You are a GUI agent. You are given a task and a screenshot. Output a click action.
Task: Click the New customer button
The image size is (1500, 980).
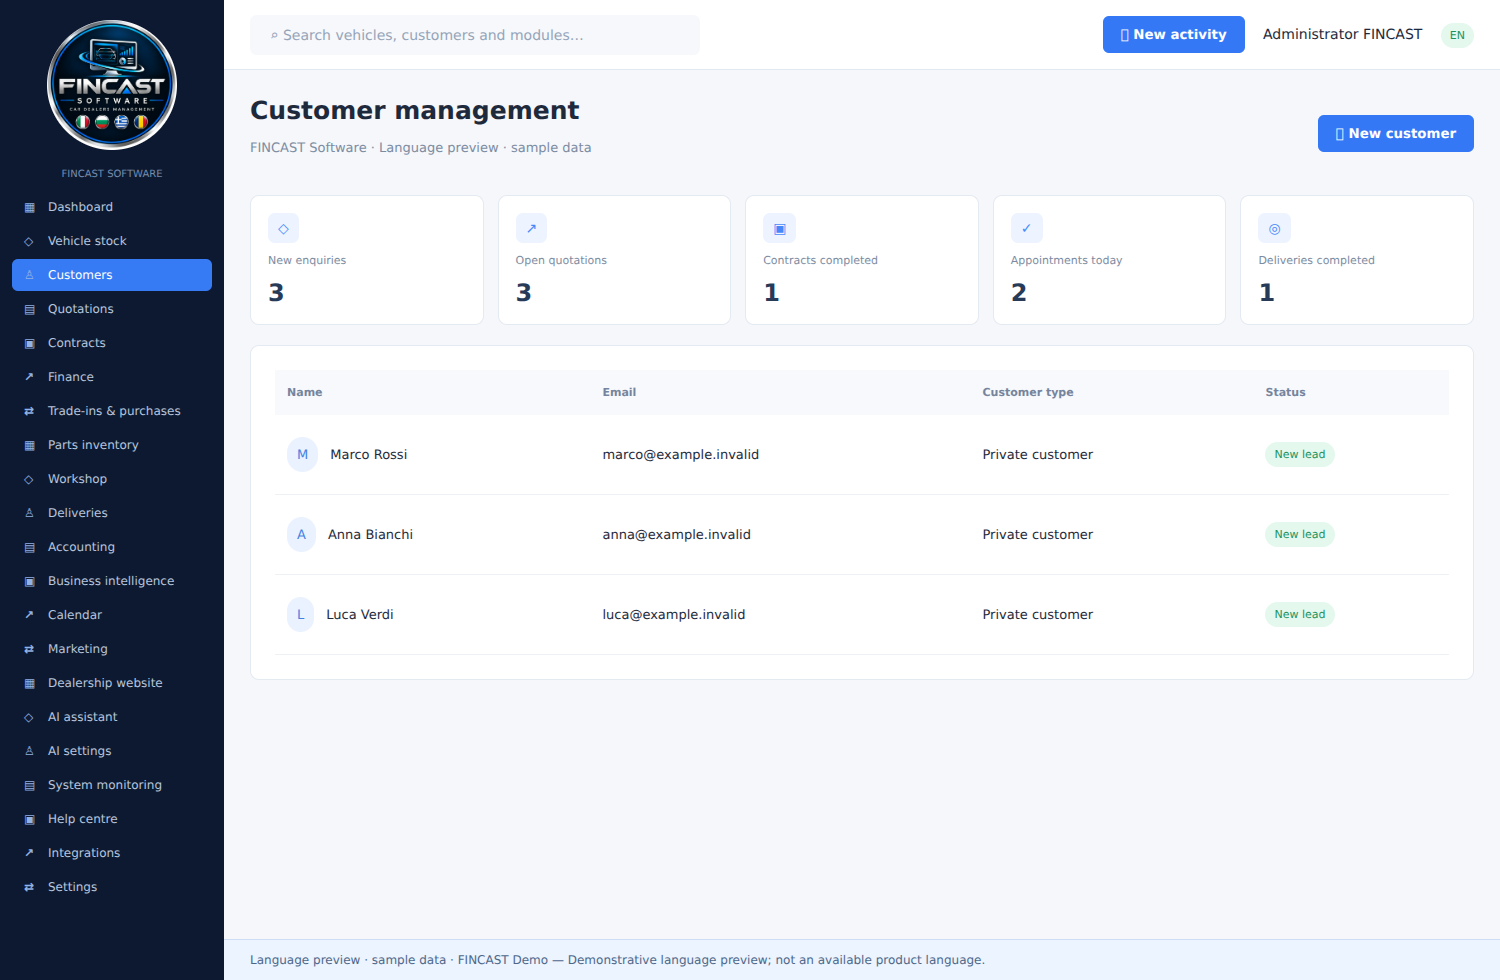point(1395,133)
